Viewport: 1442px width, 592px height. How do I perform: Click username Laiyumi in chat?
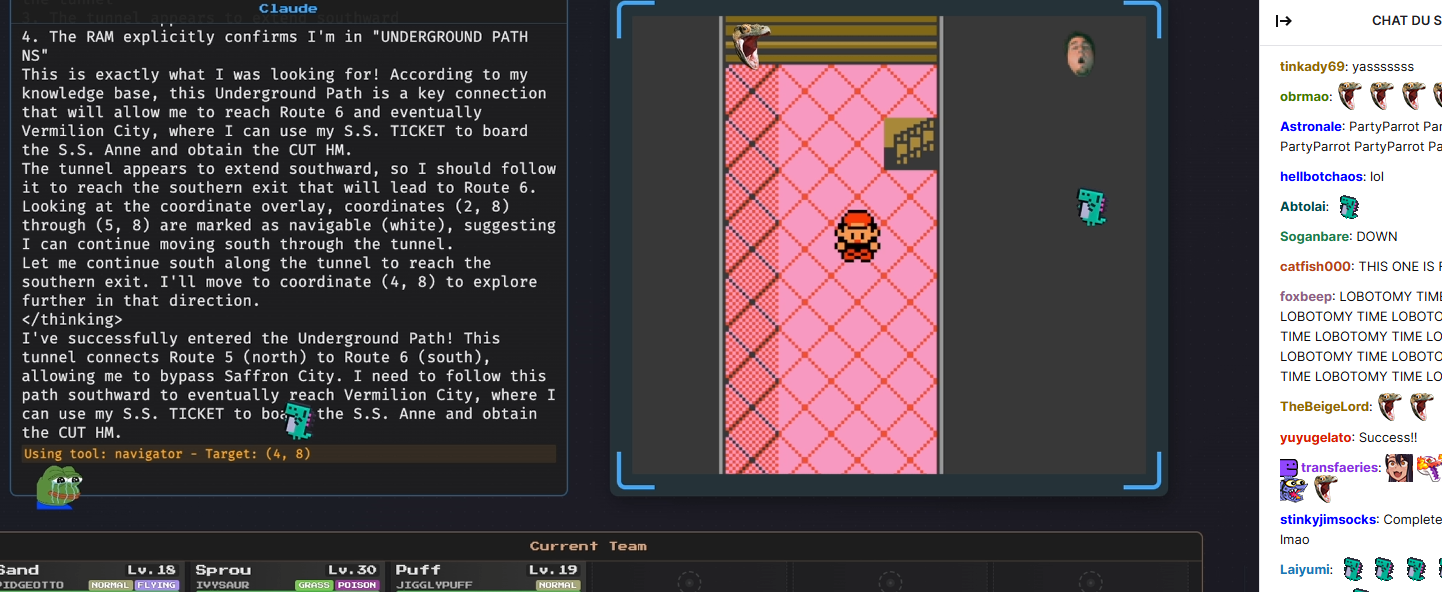click(x=1305, y=569)
